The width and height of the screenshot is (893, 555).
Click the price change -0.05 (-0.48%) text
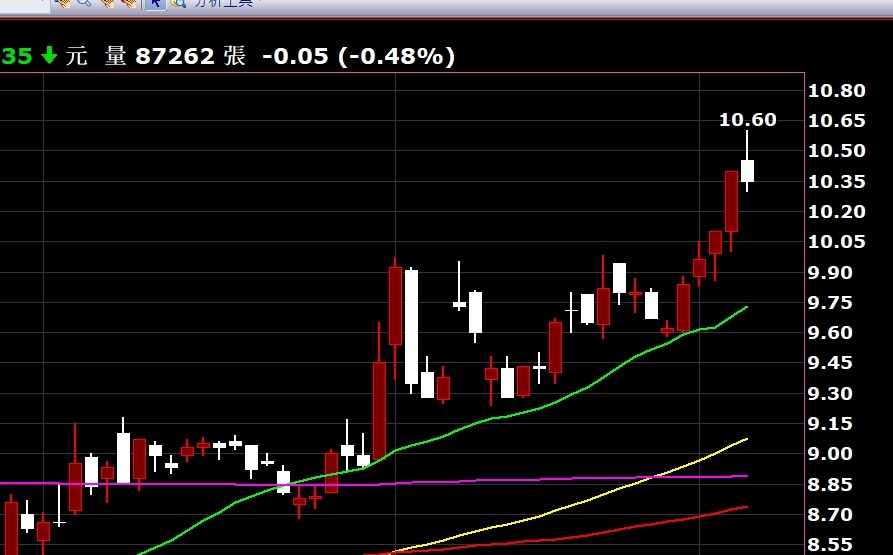point(359,56)
